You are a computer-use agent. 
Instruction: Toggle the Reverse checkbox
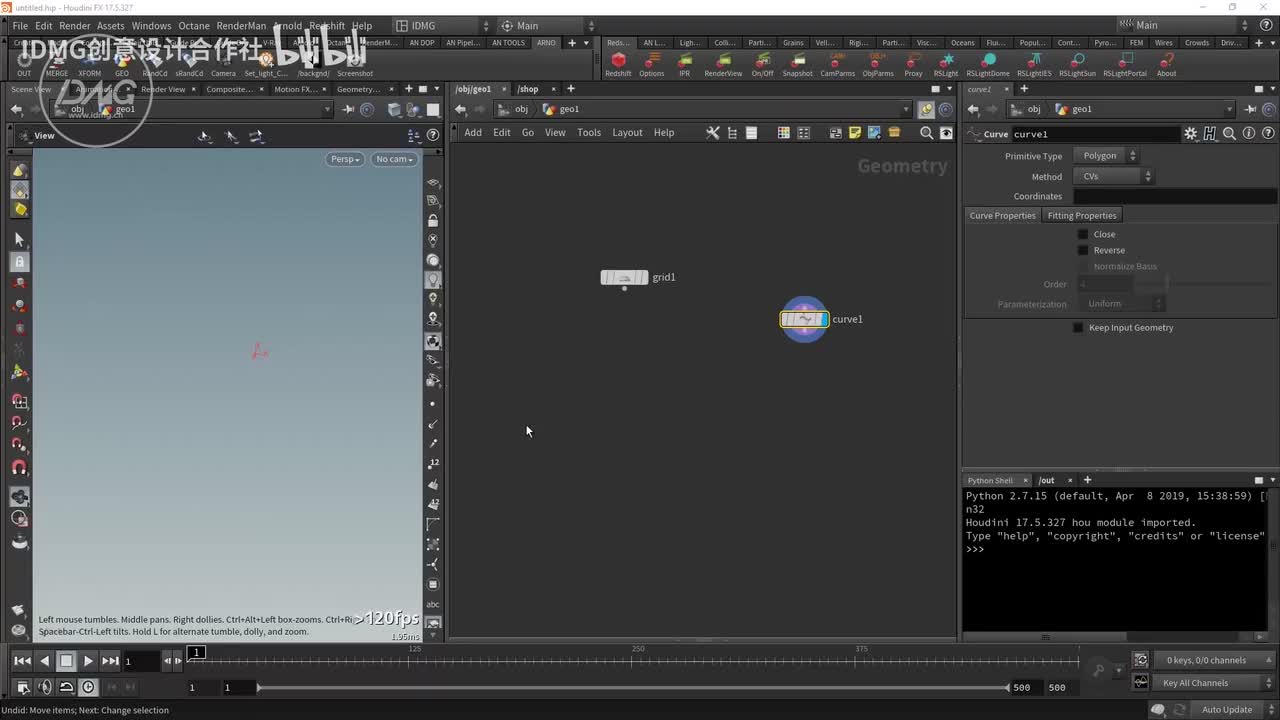click(x=1083, y=250)
